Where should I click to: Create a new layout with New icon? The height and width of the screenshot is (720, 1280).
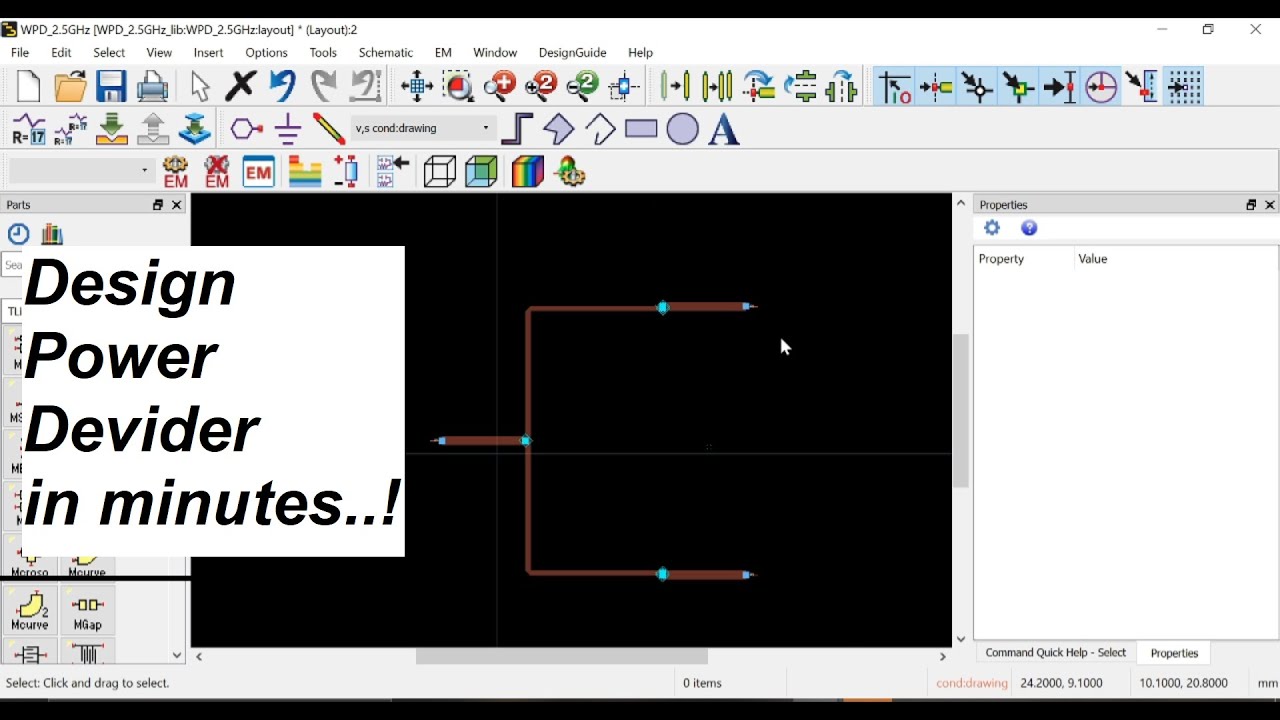pos(28,87)
